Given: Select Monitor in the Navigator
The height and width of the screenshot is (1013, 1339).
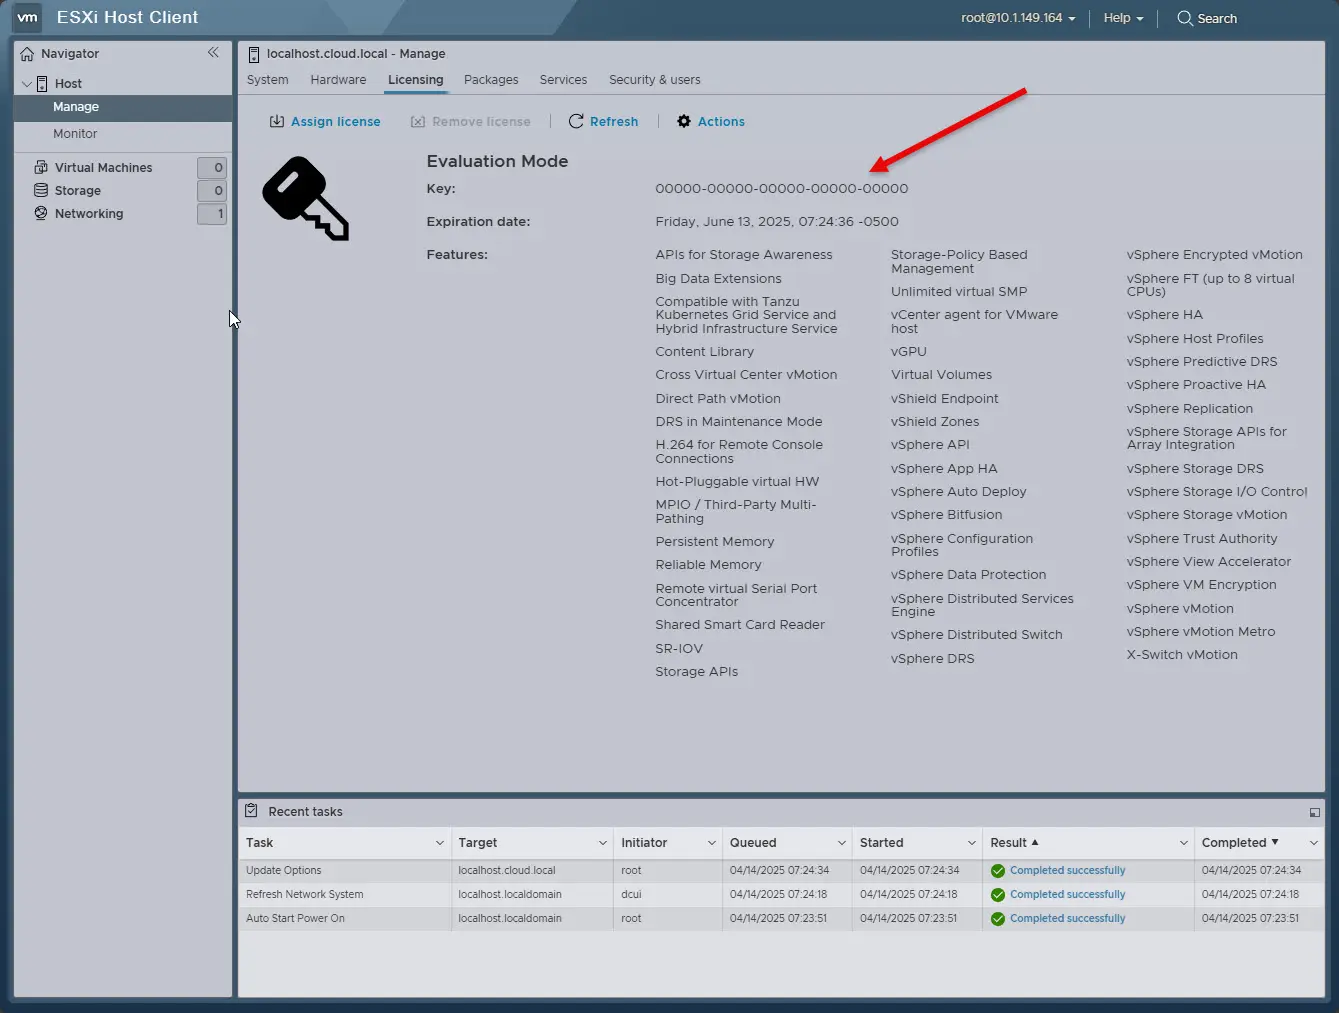Looking at the screenshot, I should (75, 134).
